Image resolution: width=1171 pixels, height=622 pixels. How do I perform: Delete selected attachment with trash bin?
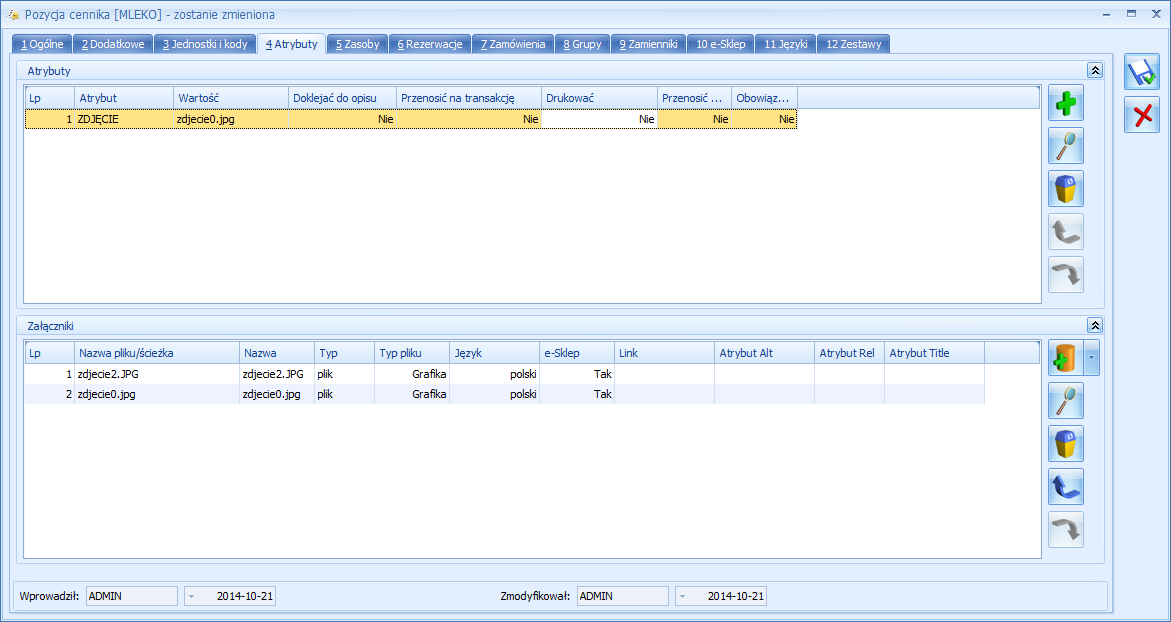click(1066, 444)
